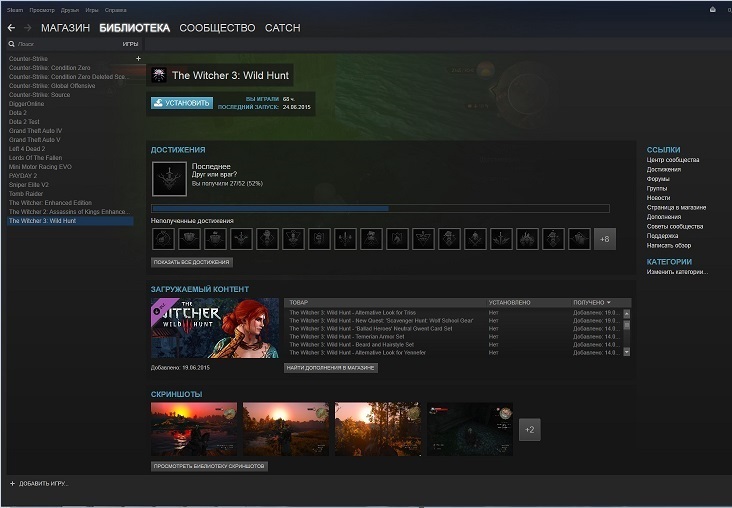
Task: Sort DLC by the УСТАНОВЛЕНО column
Action: [x=509, y=303]
